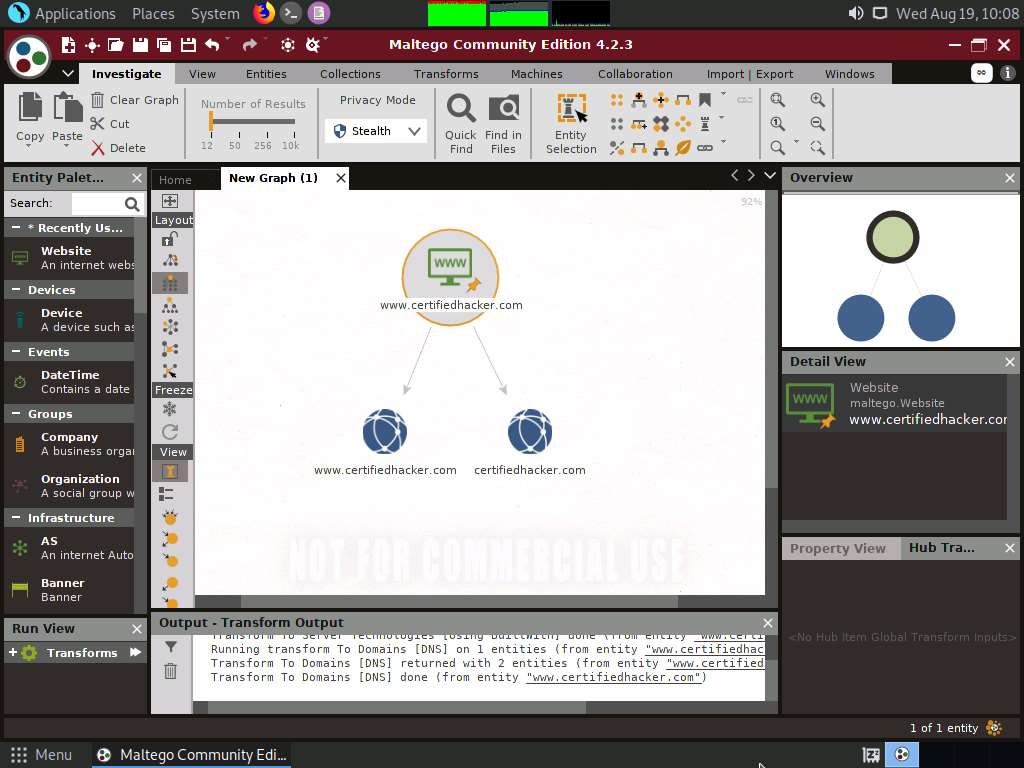Open the View ribbon tab

[x=202, y=74]
